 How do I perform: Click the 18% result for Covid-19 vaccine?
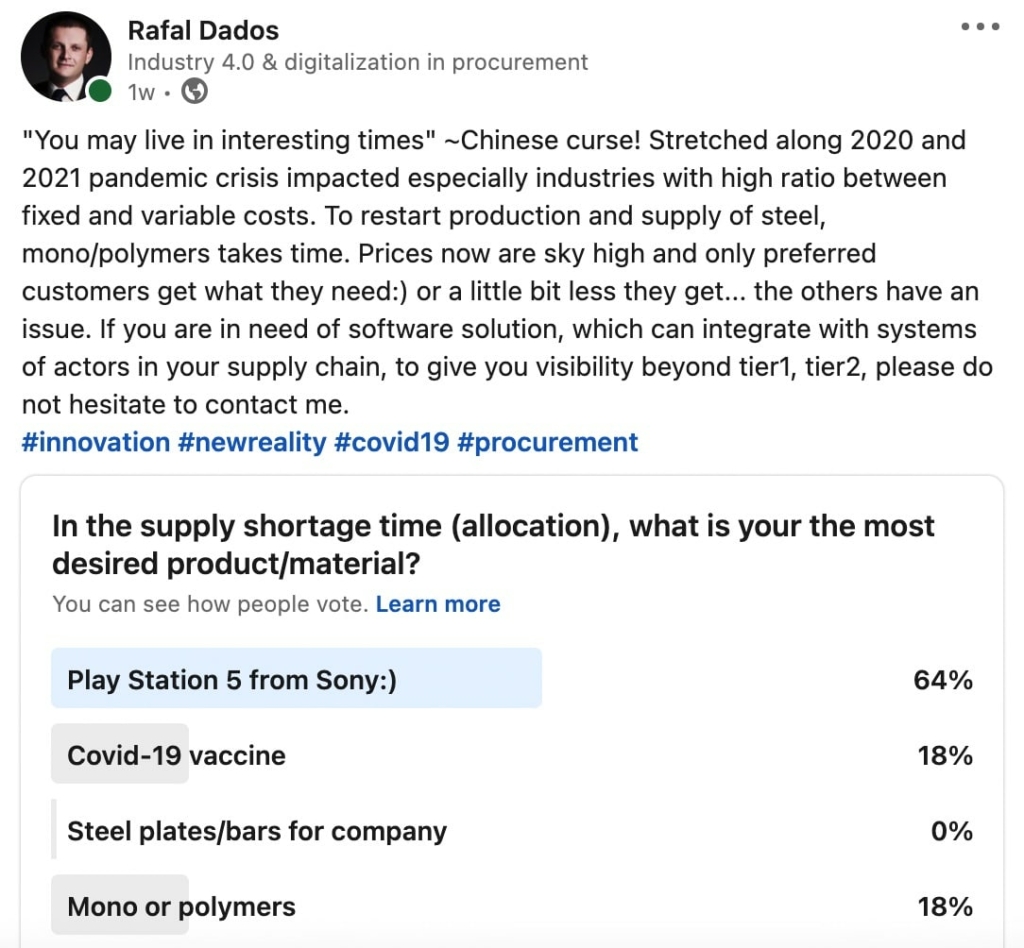(x=945, y=755)
